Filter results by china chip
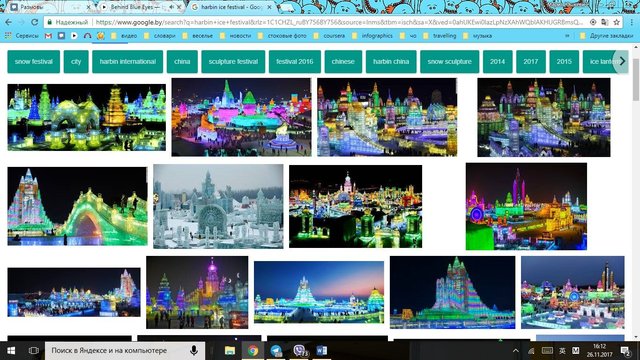 (182, 62)
